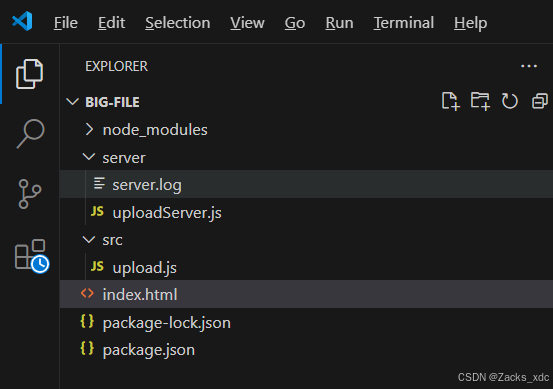Open the View menu

pos(247,23)
